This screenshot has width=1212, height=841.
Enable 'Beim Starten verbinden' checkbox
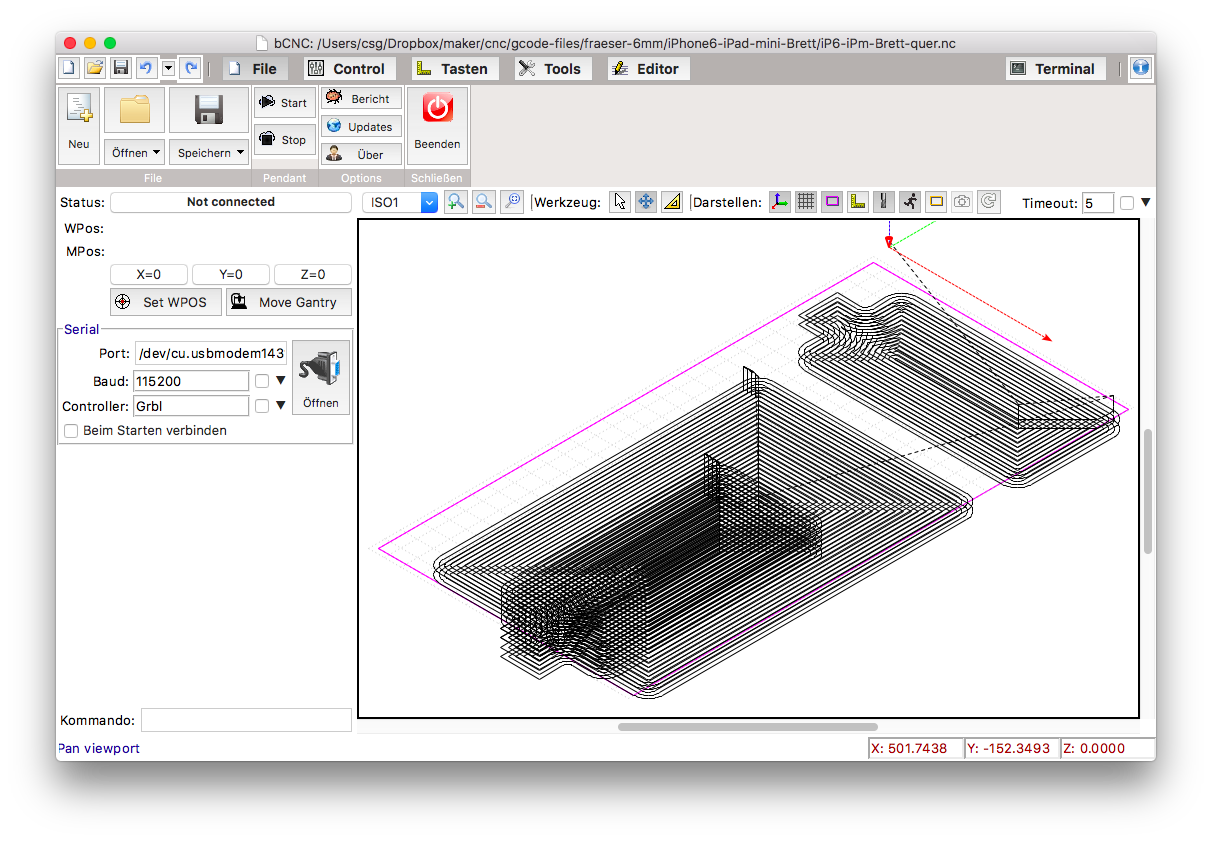tap(71, 431)
